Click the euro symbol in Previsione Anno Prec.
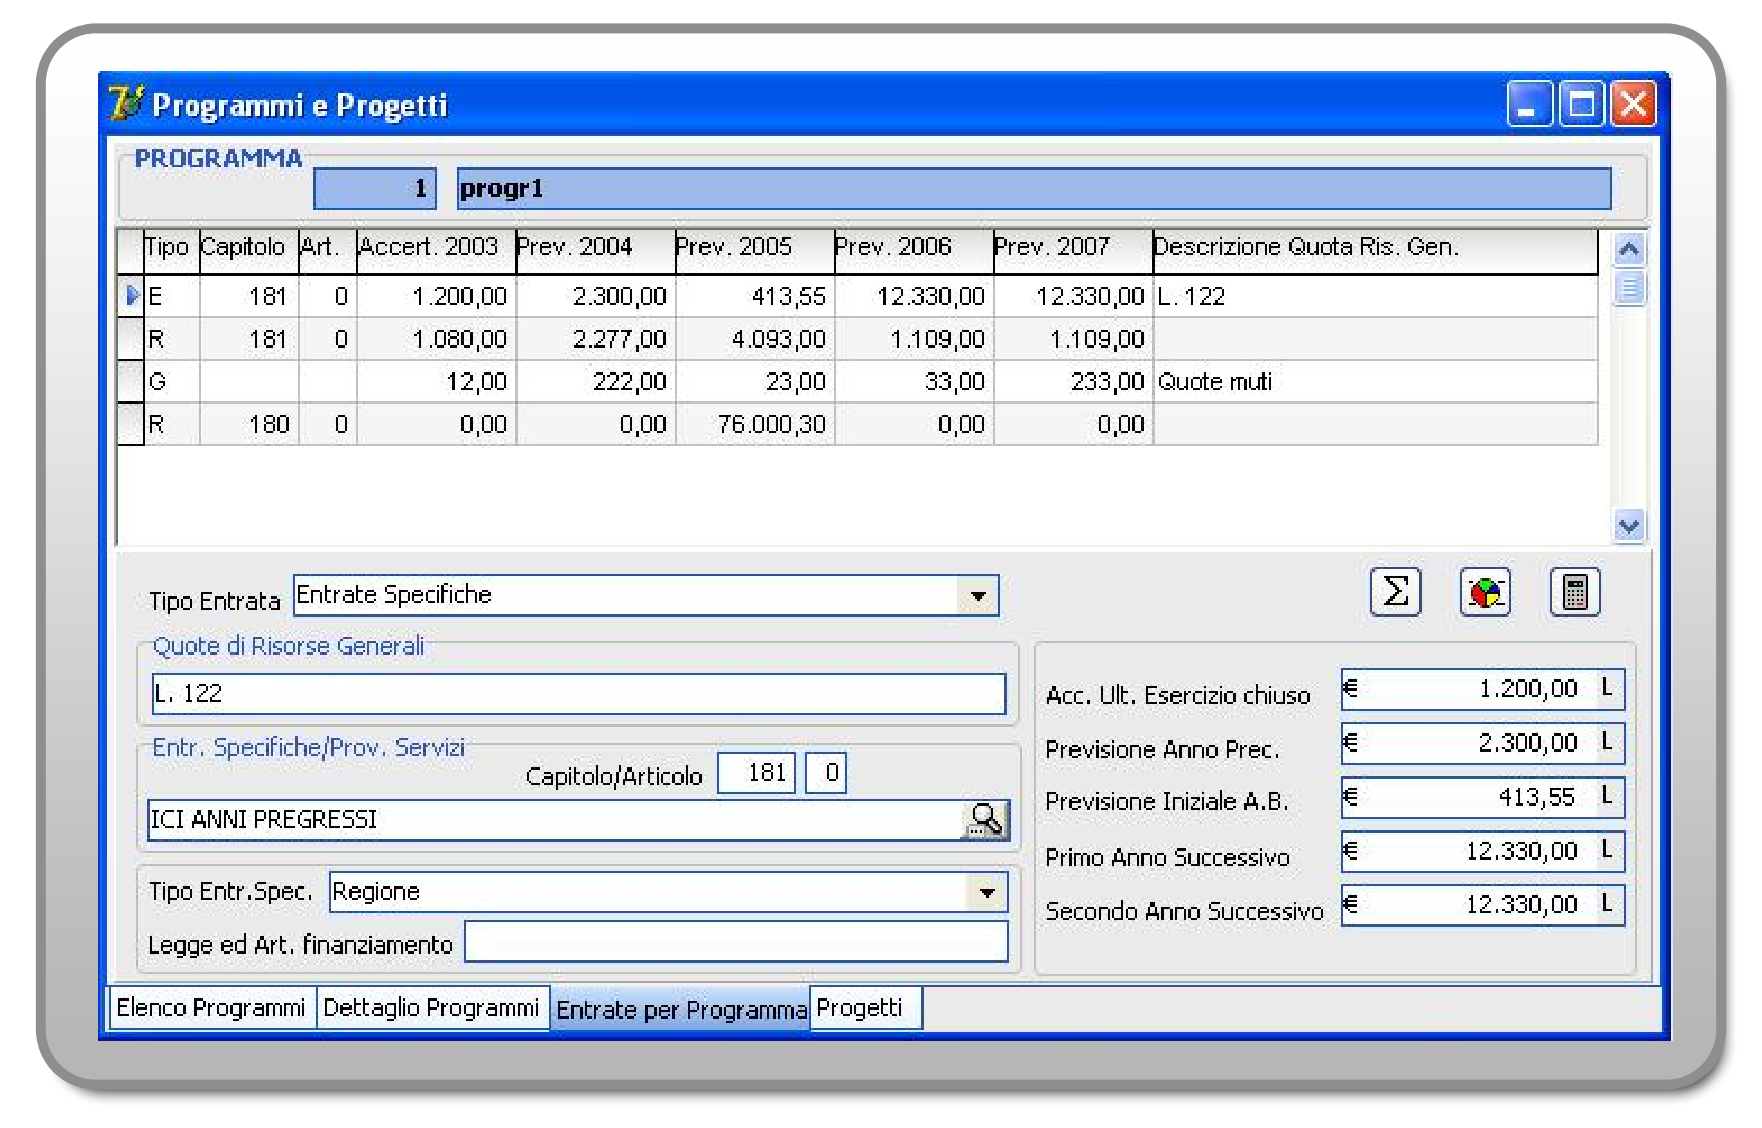The image size is (1762, 1128). [1350, 742]
